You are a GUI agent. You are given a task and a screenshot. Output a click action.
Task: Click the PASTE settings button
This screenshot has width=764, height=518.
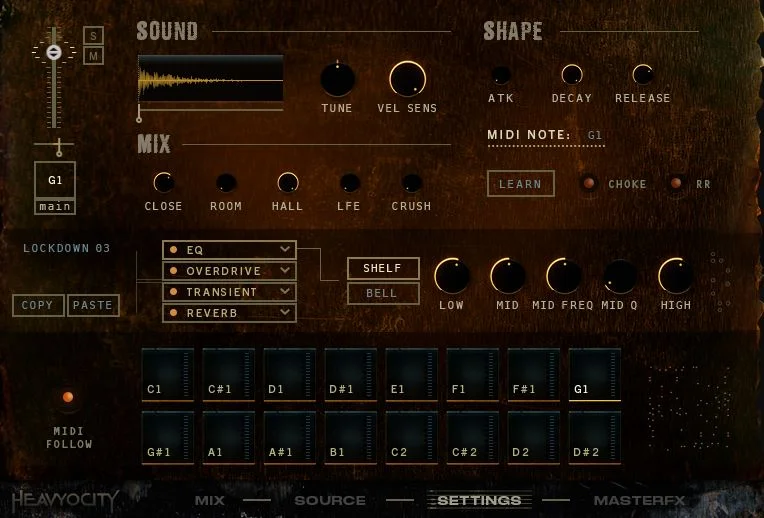click(x=93, y=305)
